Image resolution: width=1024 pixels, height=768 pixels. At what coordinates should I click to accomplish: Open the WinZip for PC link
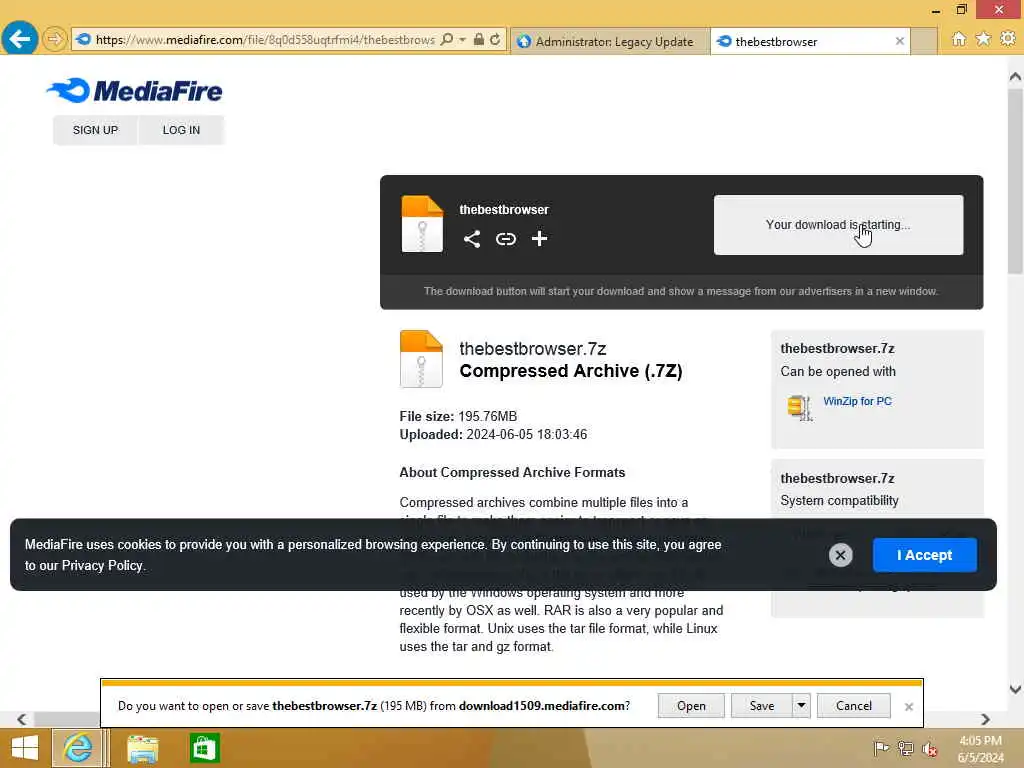coord(857,401)
